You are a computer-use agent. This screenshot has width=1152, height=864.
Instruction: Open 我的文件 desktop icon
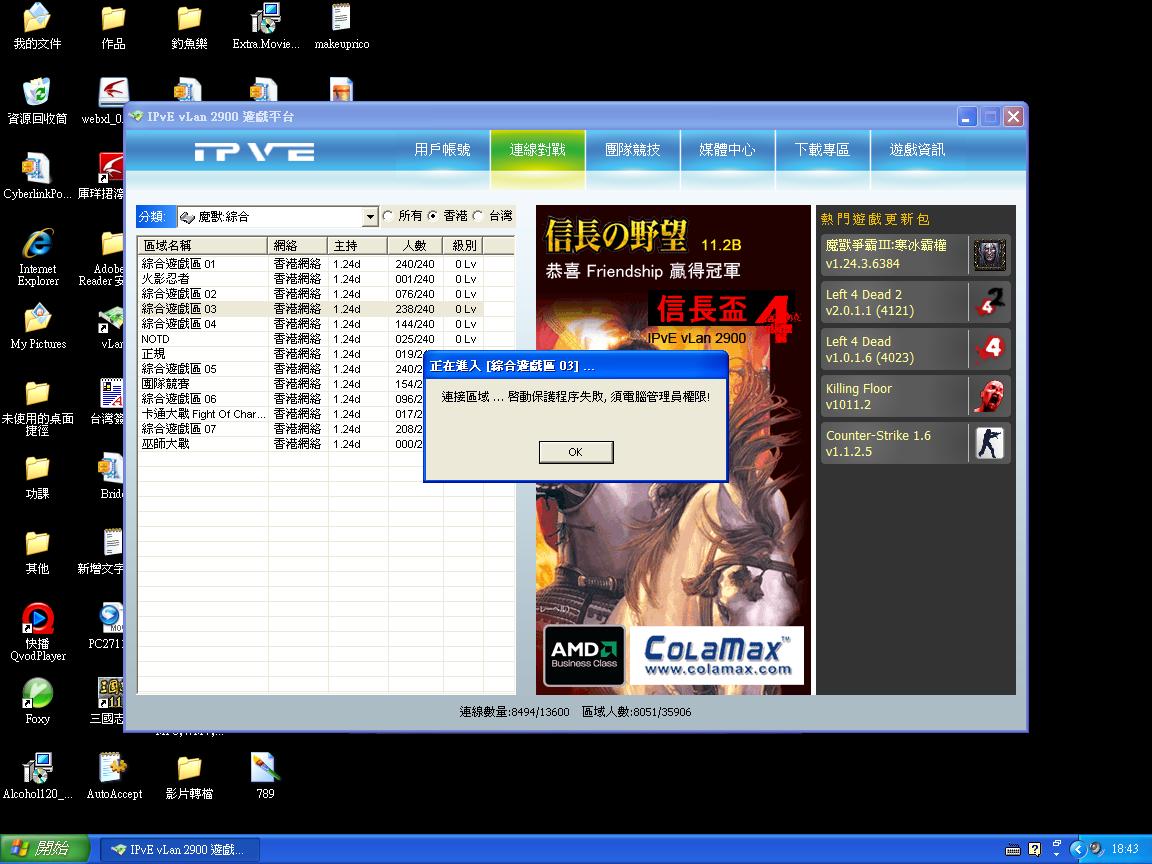(x=37, y=26)
